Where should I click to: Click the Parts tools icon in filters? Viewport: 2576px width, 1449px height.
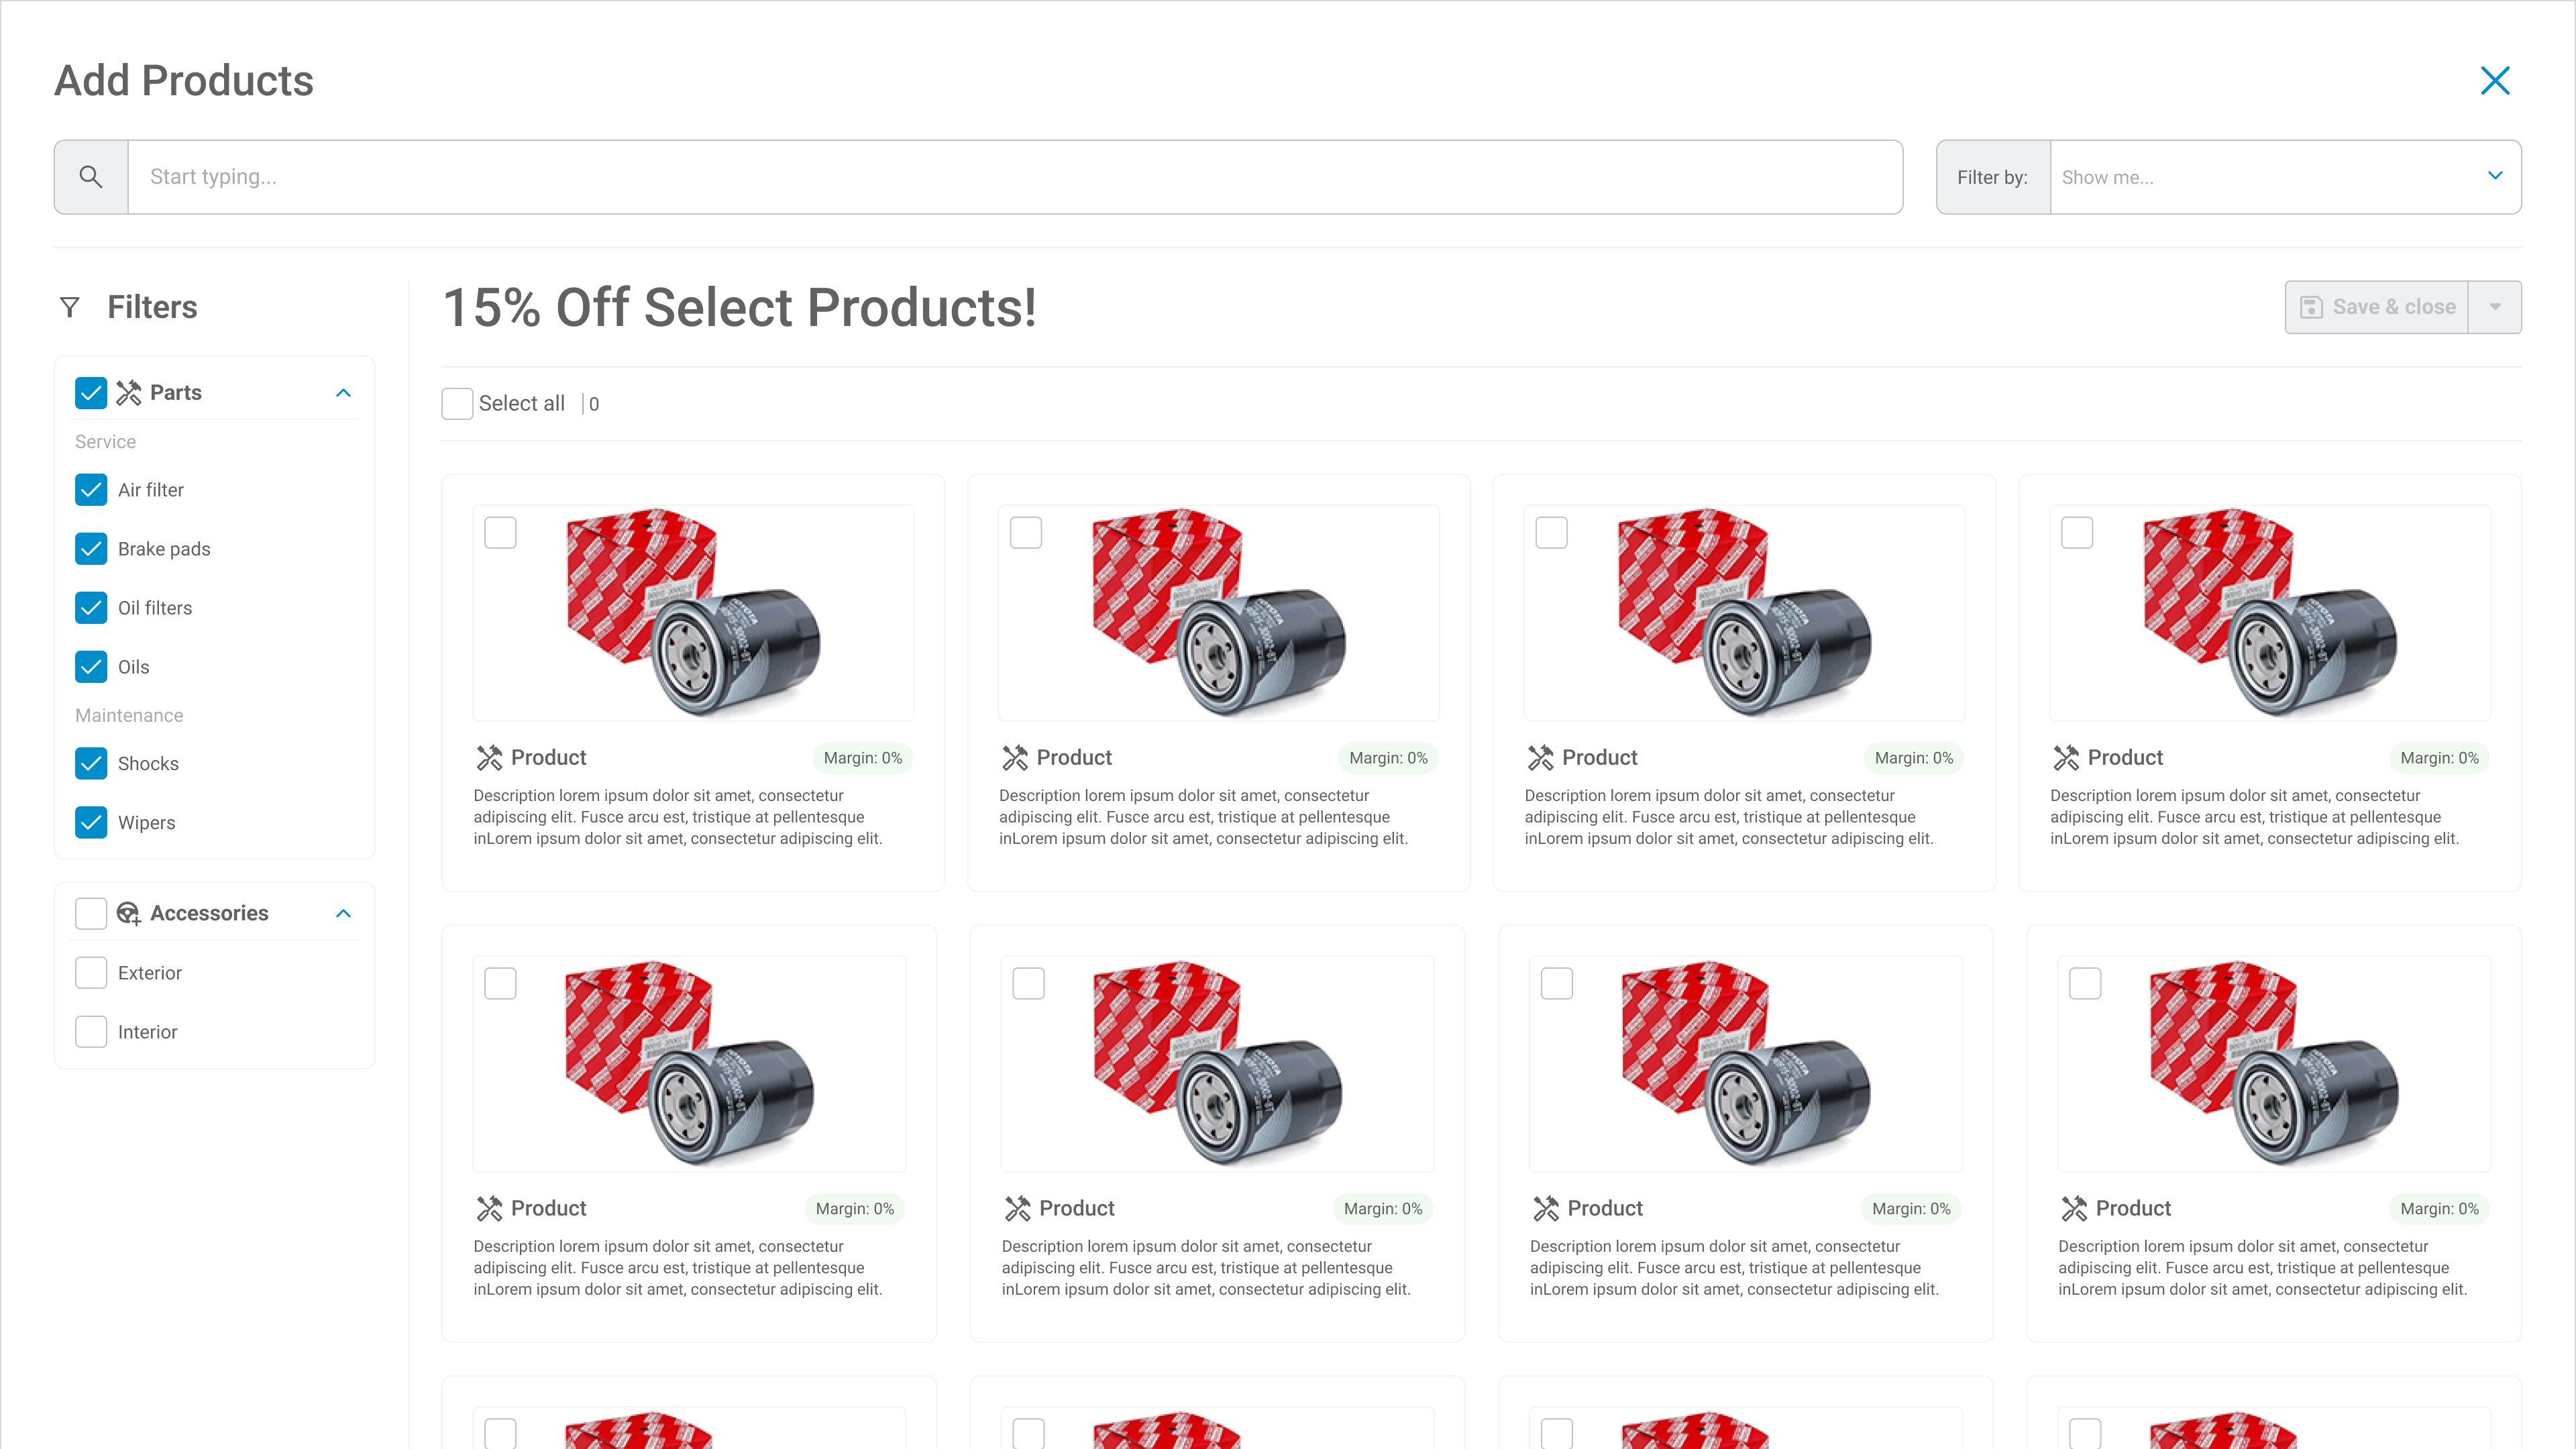tap(129, 393)
